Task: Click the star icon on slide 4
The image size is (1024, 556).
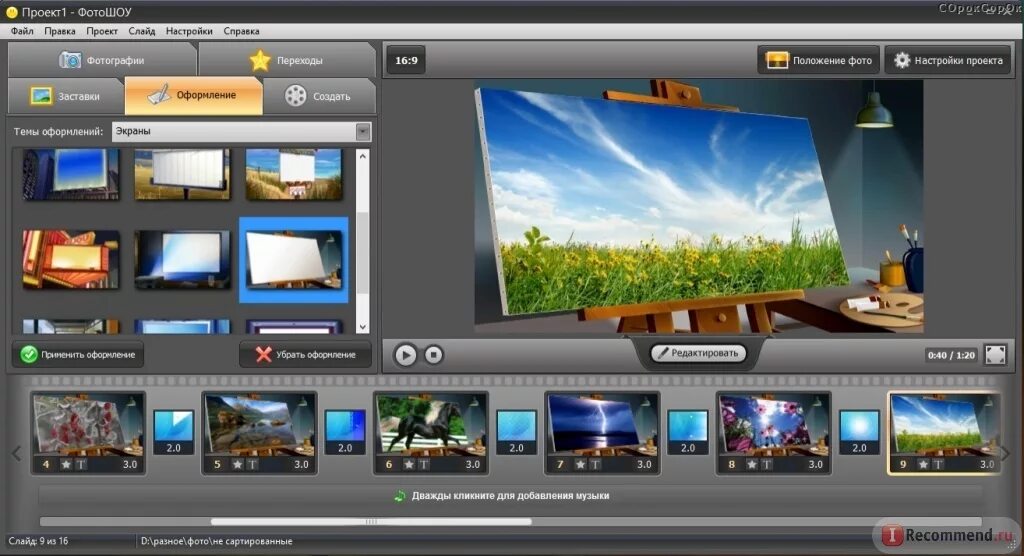Action: 66,465
